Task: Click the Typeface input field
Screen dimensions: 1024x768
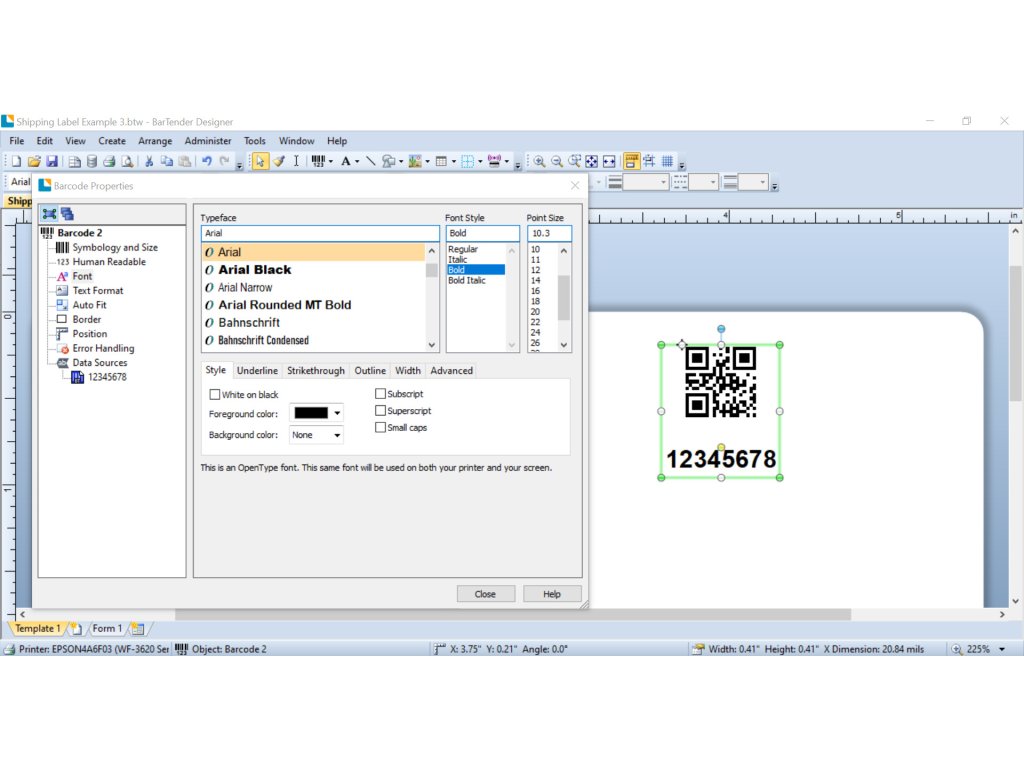Action: click(x=320, y=233)
